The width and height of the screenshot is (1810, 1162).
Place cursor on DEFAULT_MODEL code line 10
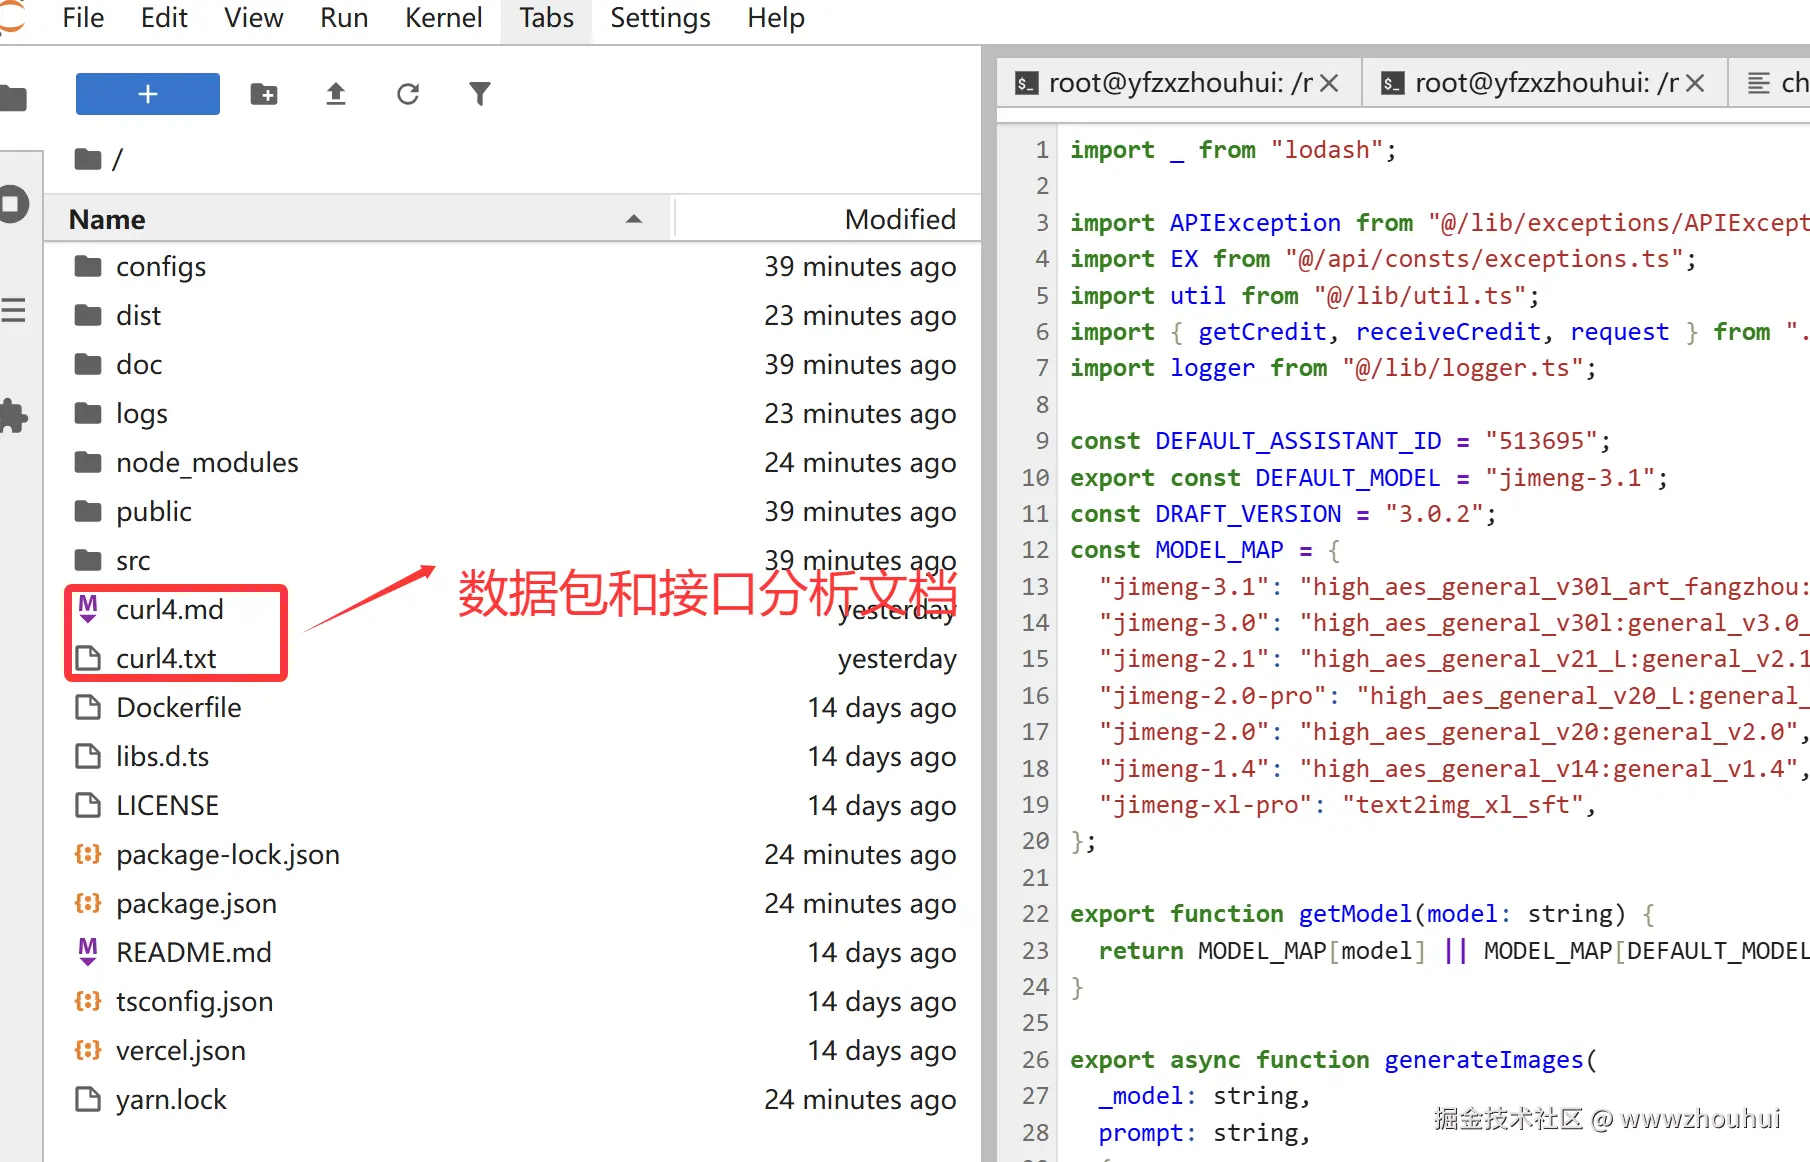[x=1369, y=478]
